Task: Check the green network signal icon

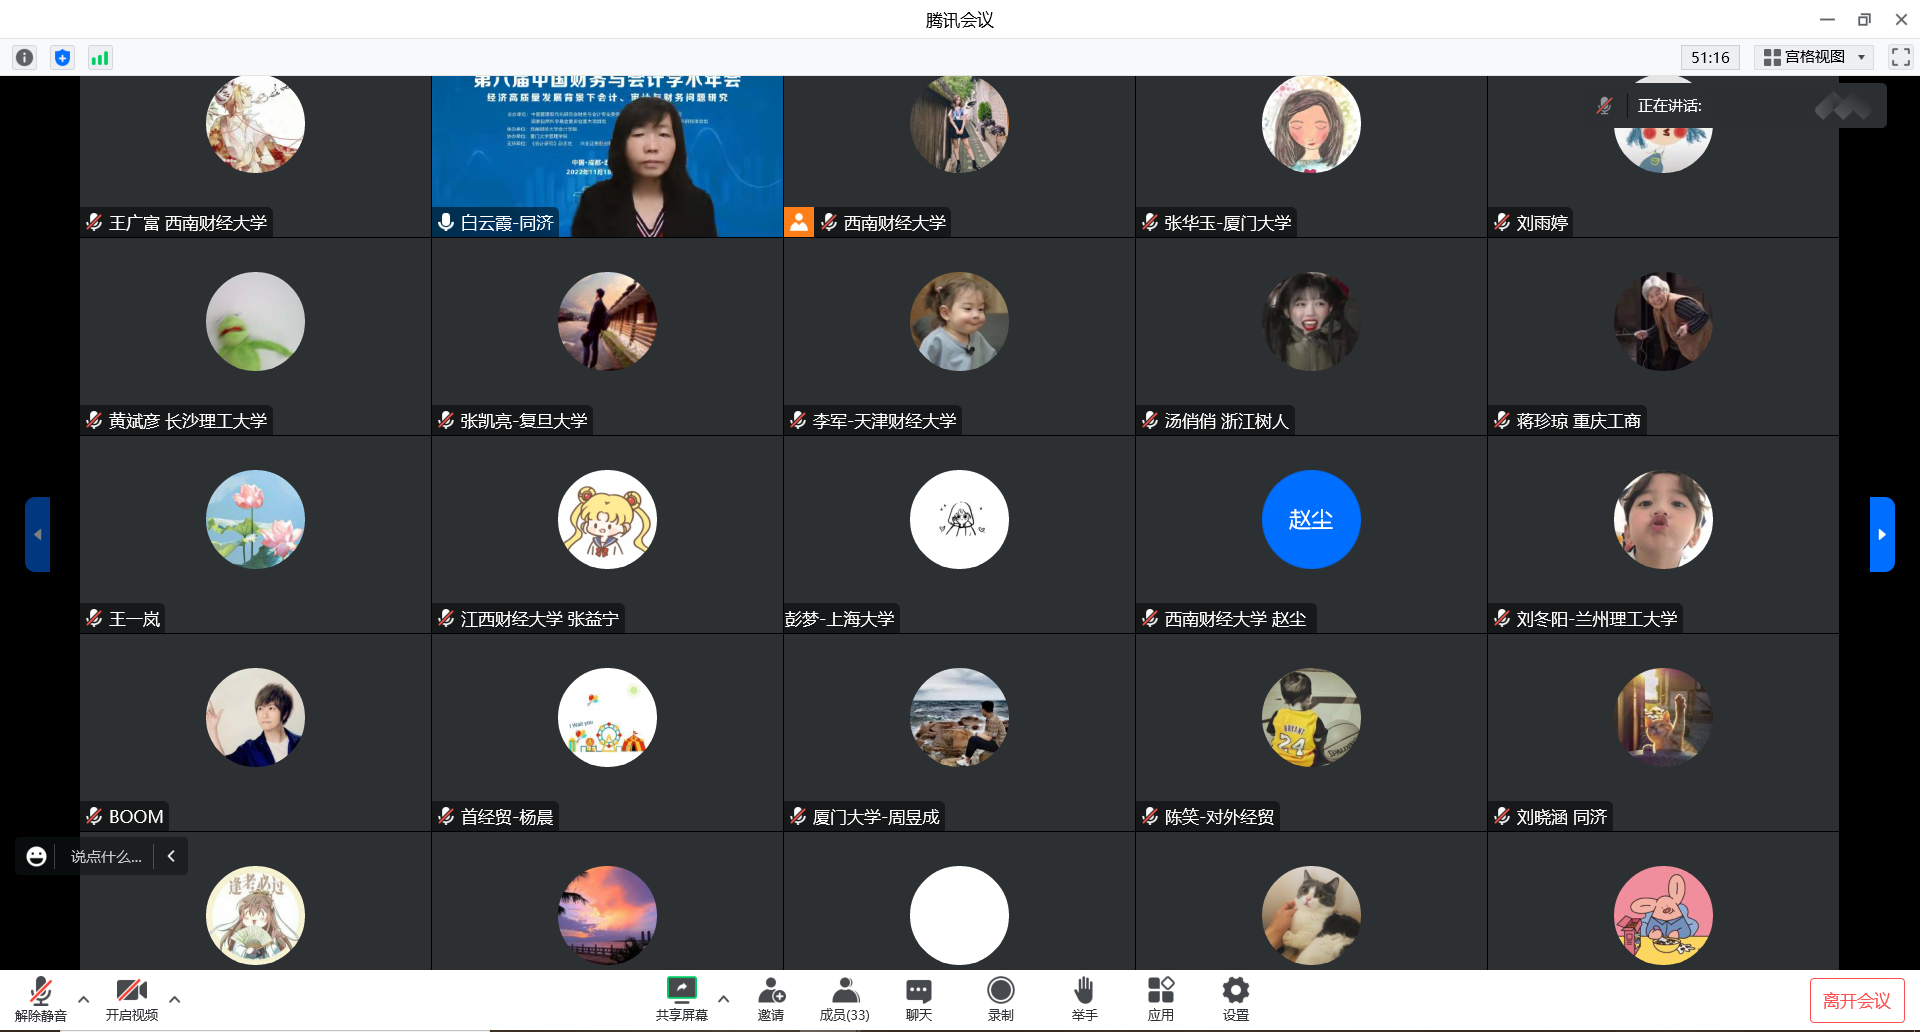Action: tap(100, 58)
